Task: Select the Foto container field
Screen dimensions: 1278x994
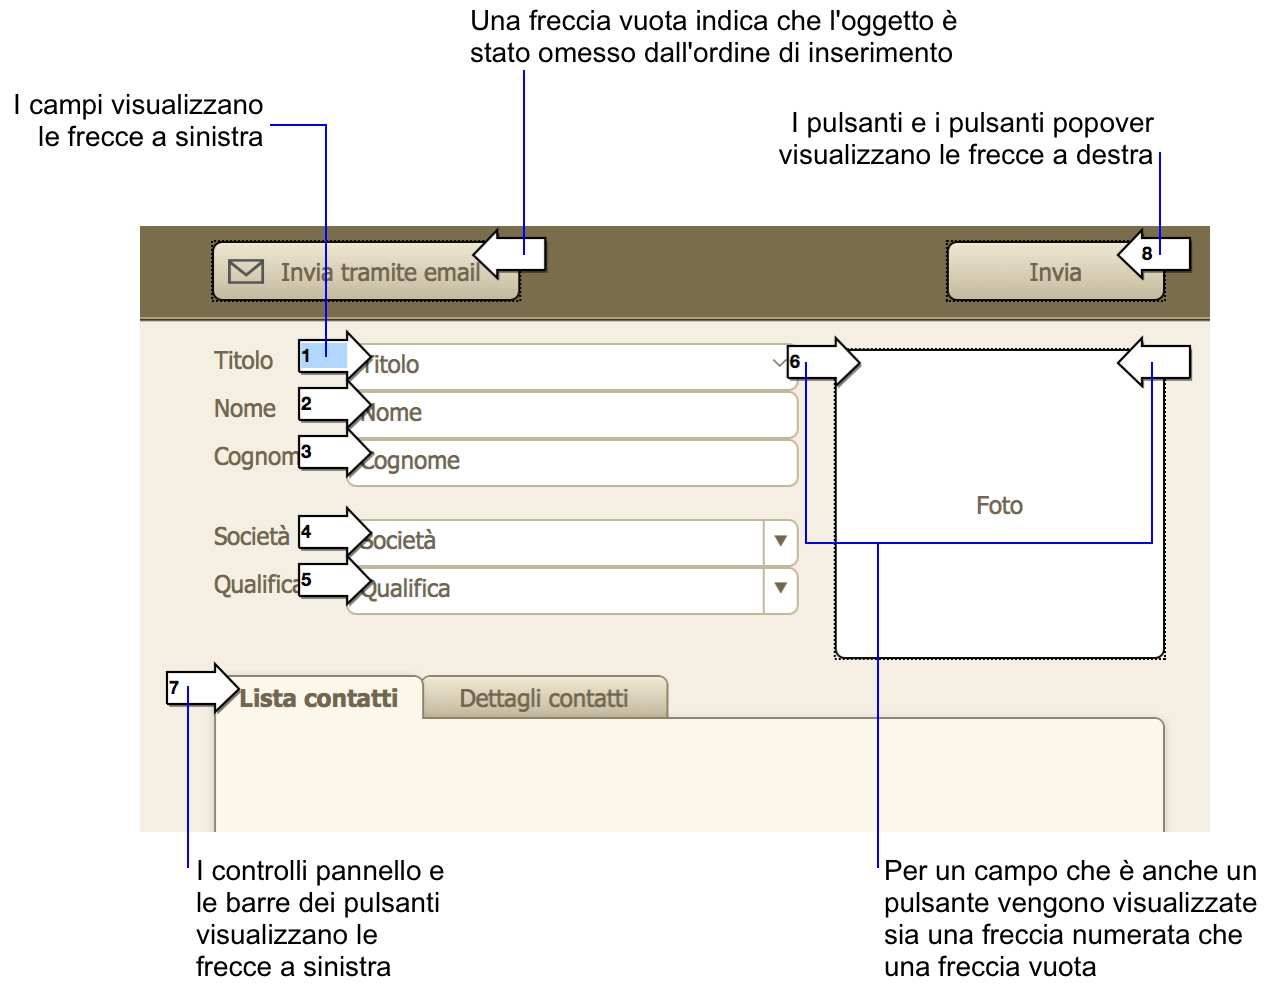Action: tap(1000, 580)
